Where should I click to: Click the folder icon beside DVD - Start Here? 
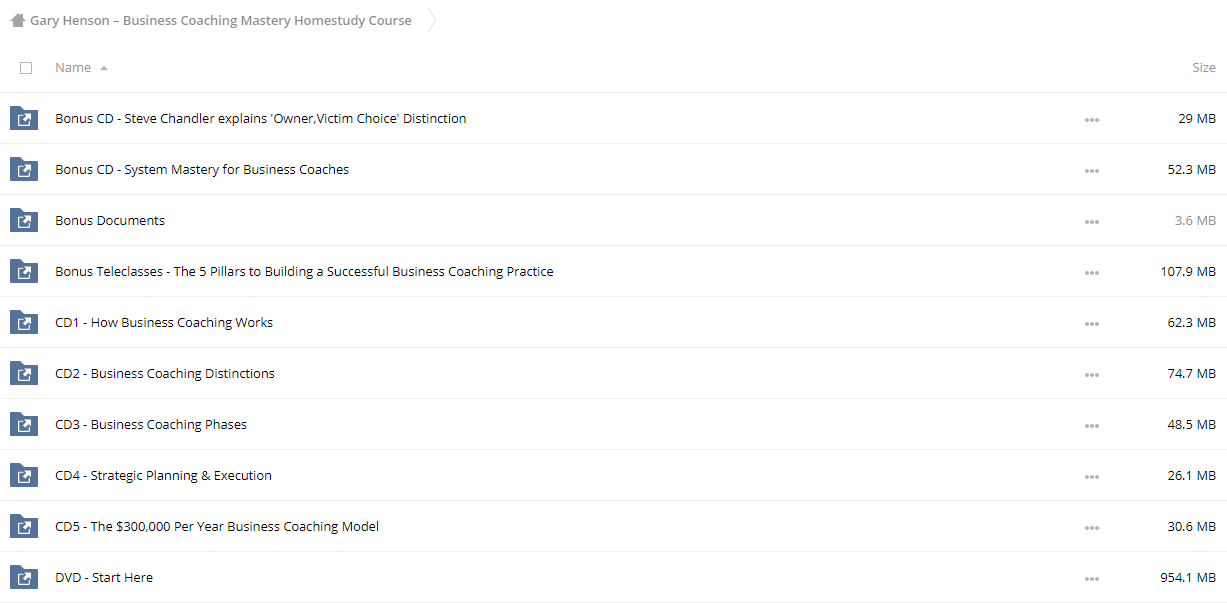(23, 577)
